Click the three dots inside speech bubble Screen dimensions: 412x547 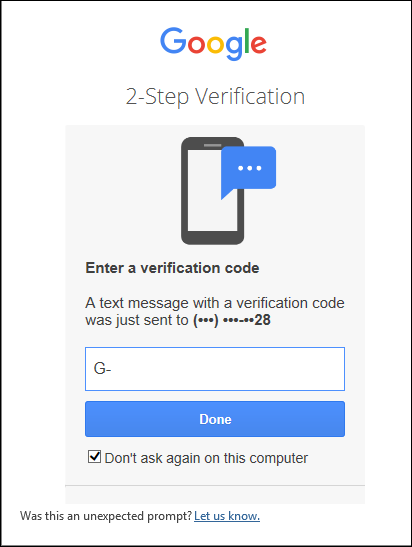[x=249, y=168]
